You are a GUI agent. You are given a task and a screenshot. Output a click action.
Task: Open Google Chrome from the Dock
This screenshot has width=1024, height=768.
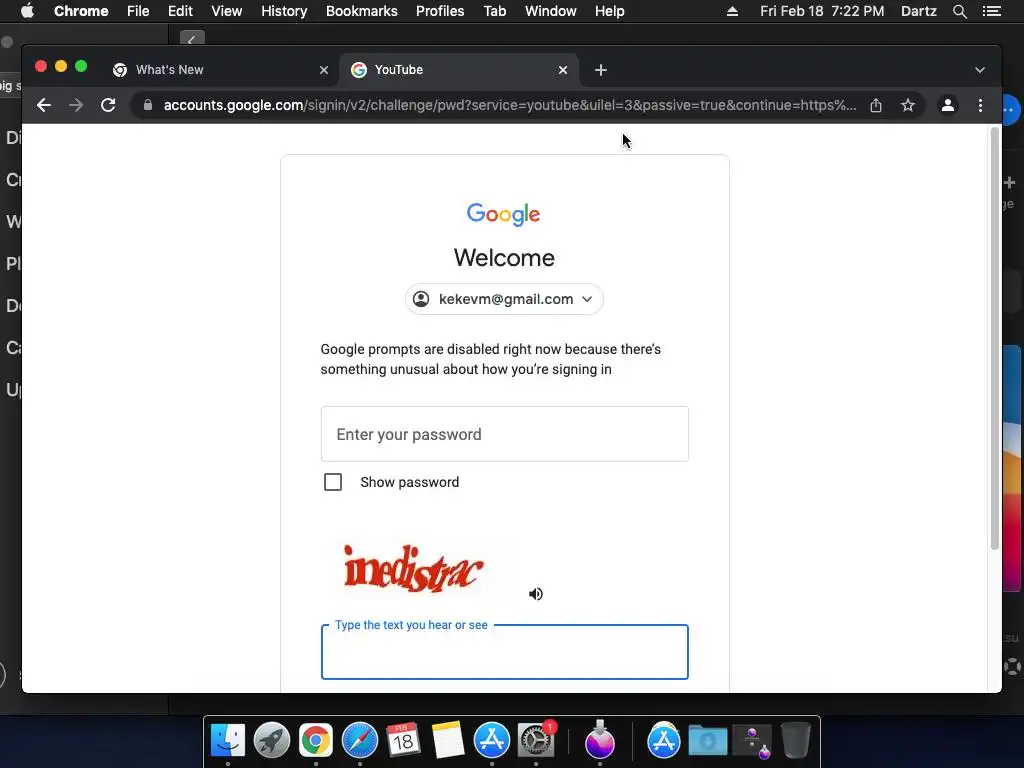point(315,741)
